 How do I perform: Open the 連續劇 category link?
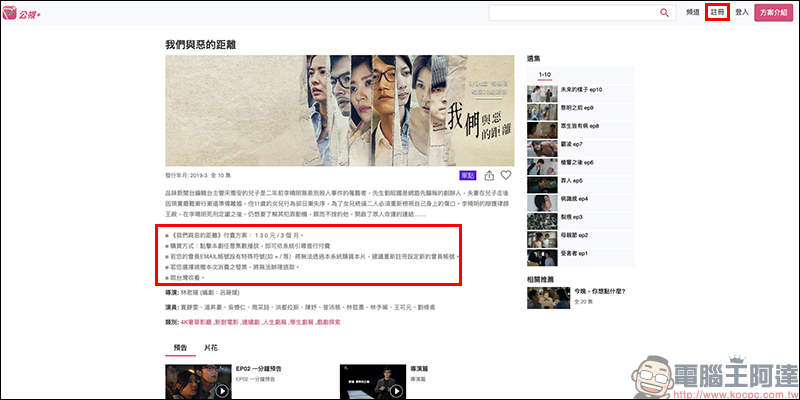pyautogui.click(x=249, y=322)
